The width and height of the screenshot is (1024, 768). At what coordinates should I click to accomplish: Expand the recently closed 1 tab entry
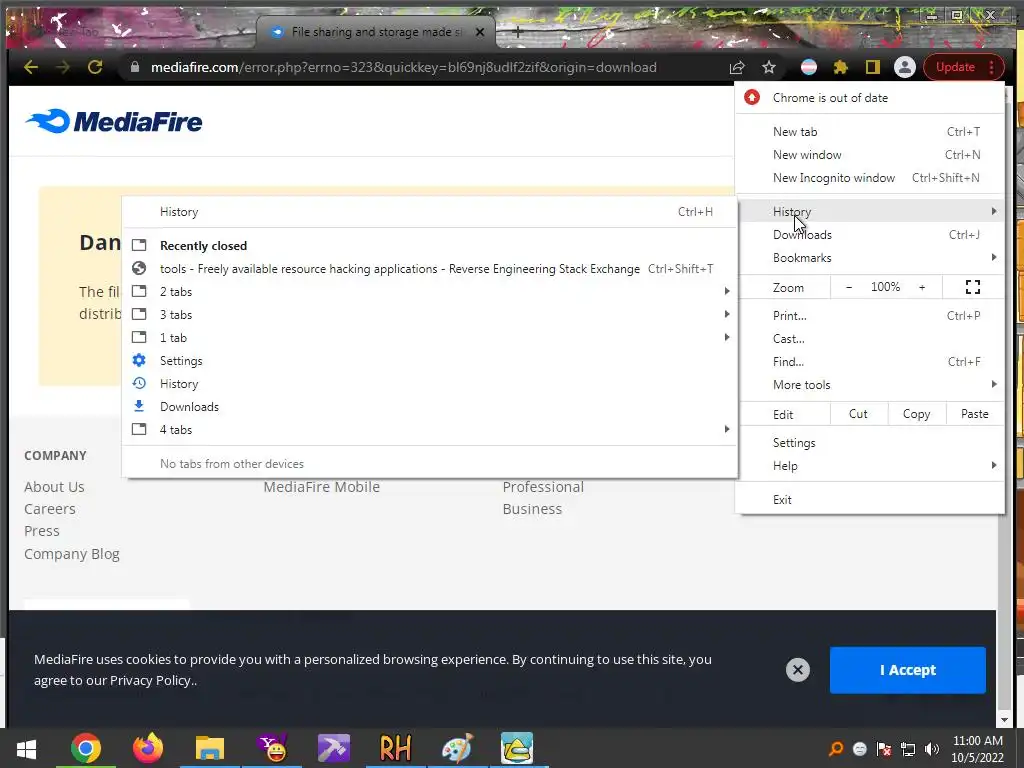430,338
